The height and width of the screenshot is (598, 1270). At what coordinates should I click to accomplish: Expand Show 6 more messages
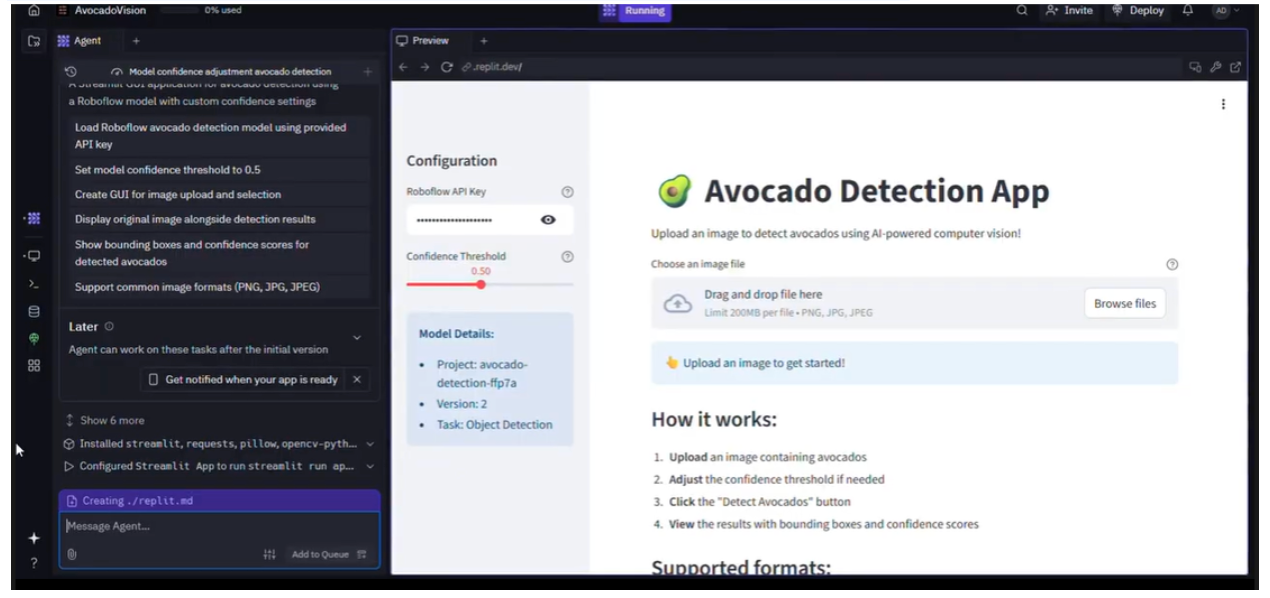point(104,420)
